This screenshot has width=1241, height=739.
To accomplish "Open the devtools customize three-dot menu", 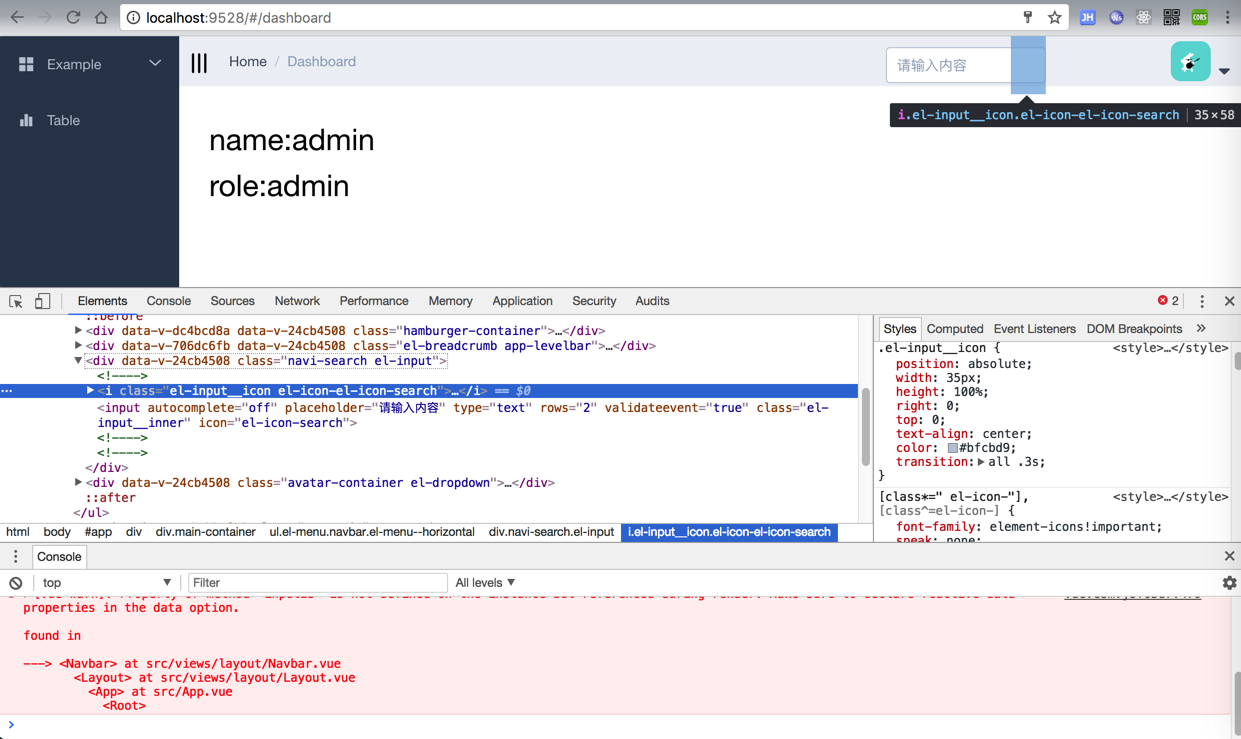I will (x=1202, y=301).
